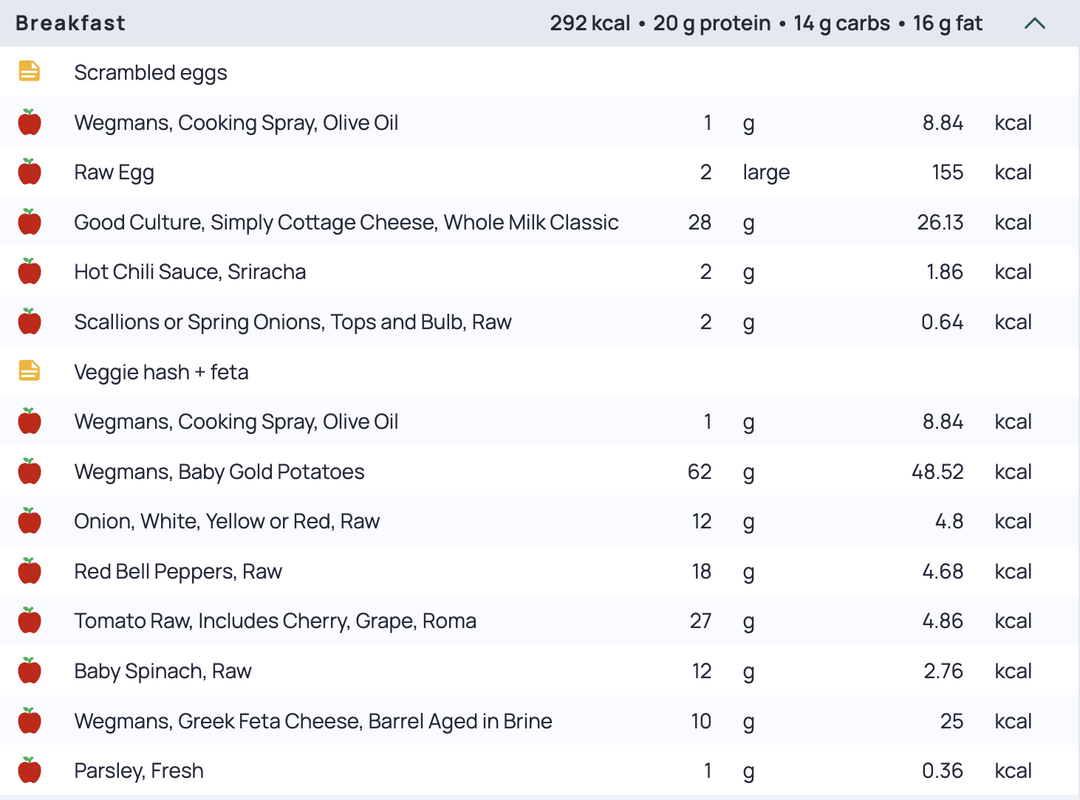The height and width of the screenshot is (800, 1080).
Task: Click apple icon next to Hot Chili Sauce, Sriracha
Action: 29,271
